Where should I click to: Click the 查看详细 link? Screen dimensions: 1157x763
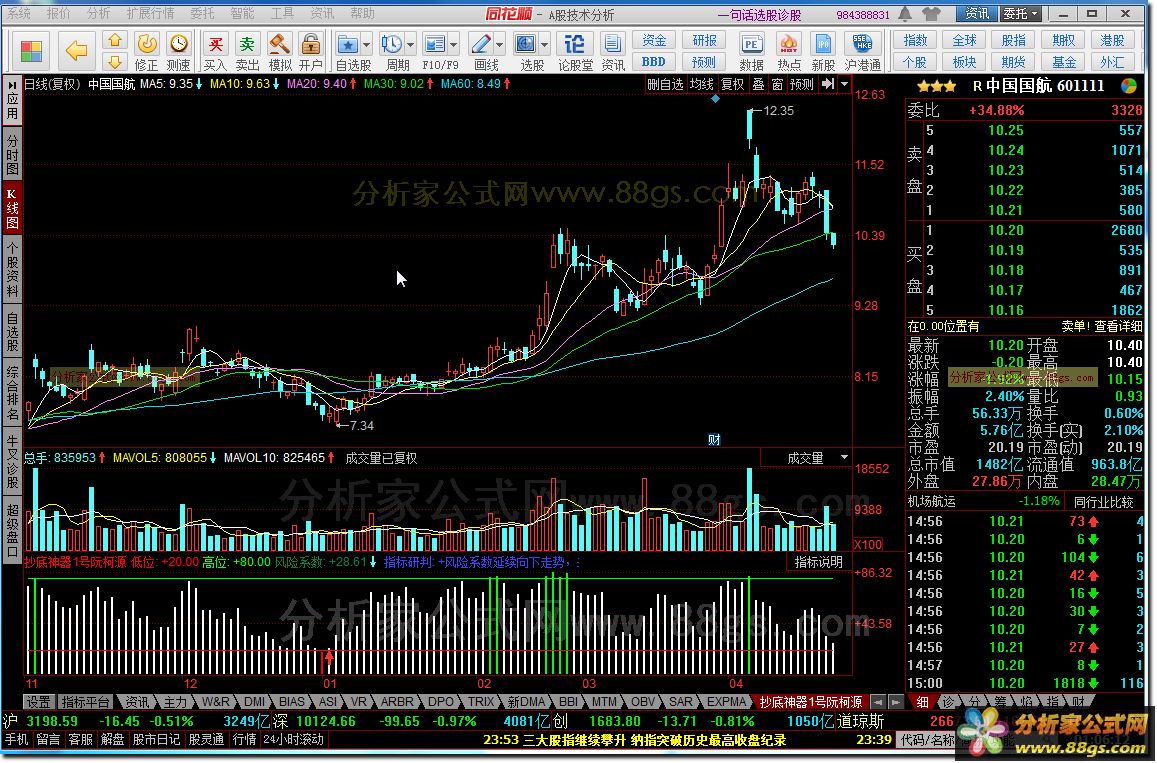click(x=1118, y=326)
